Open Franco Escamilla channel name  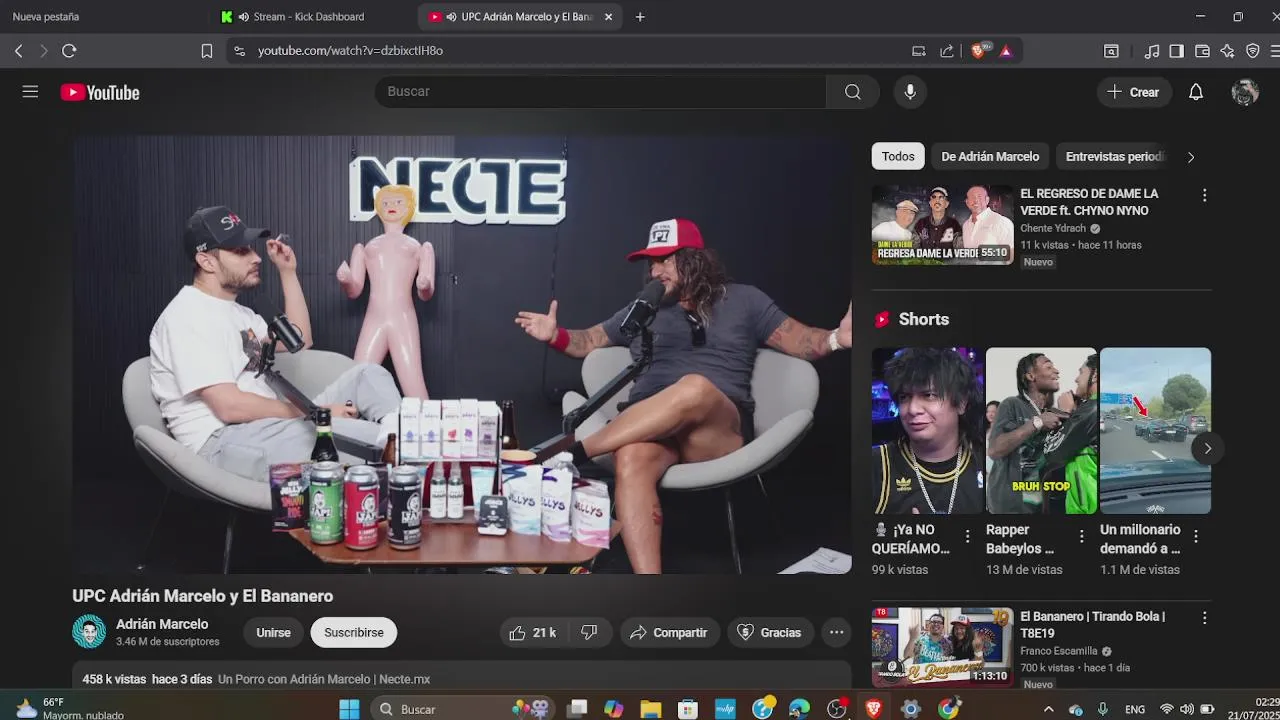1059,651
